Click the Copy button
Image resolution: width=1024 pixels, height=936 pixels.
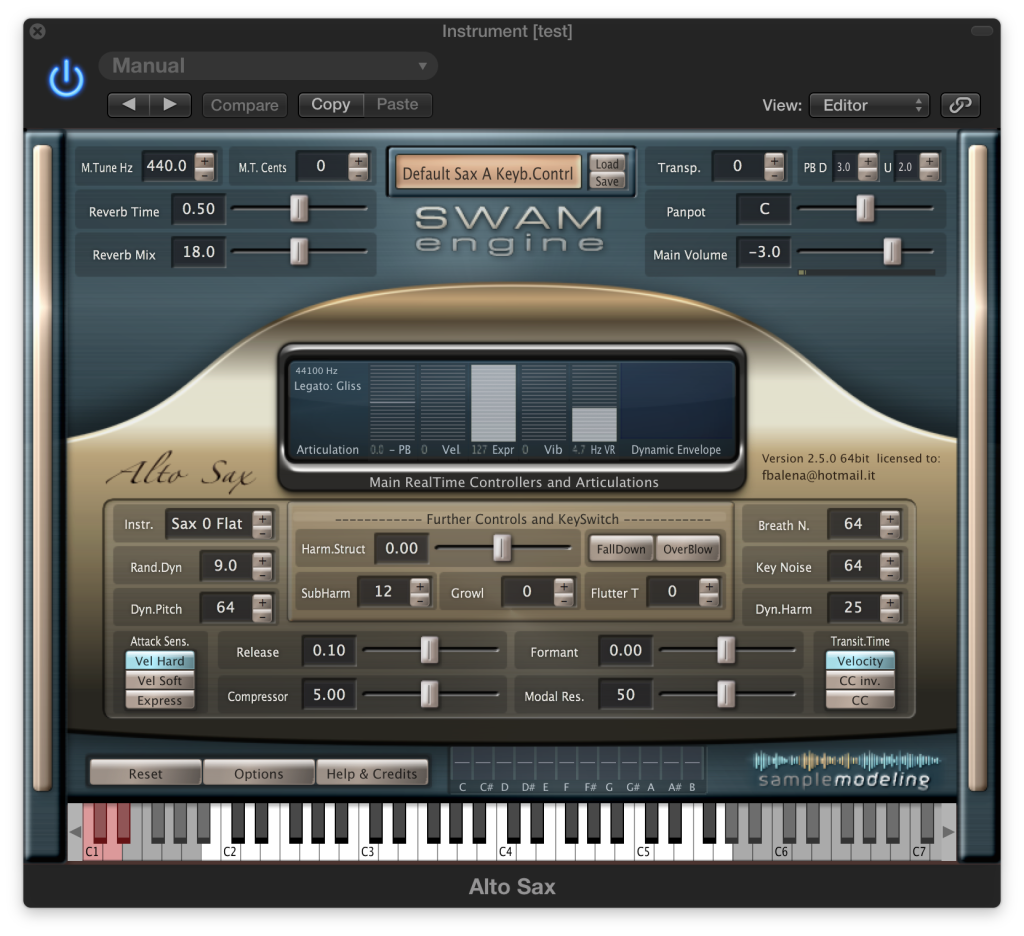[330, 105]
